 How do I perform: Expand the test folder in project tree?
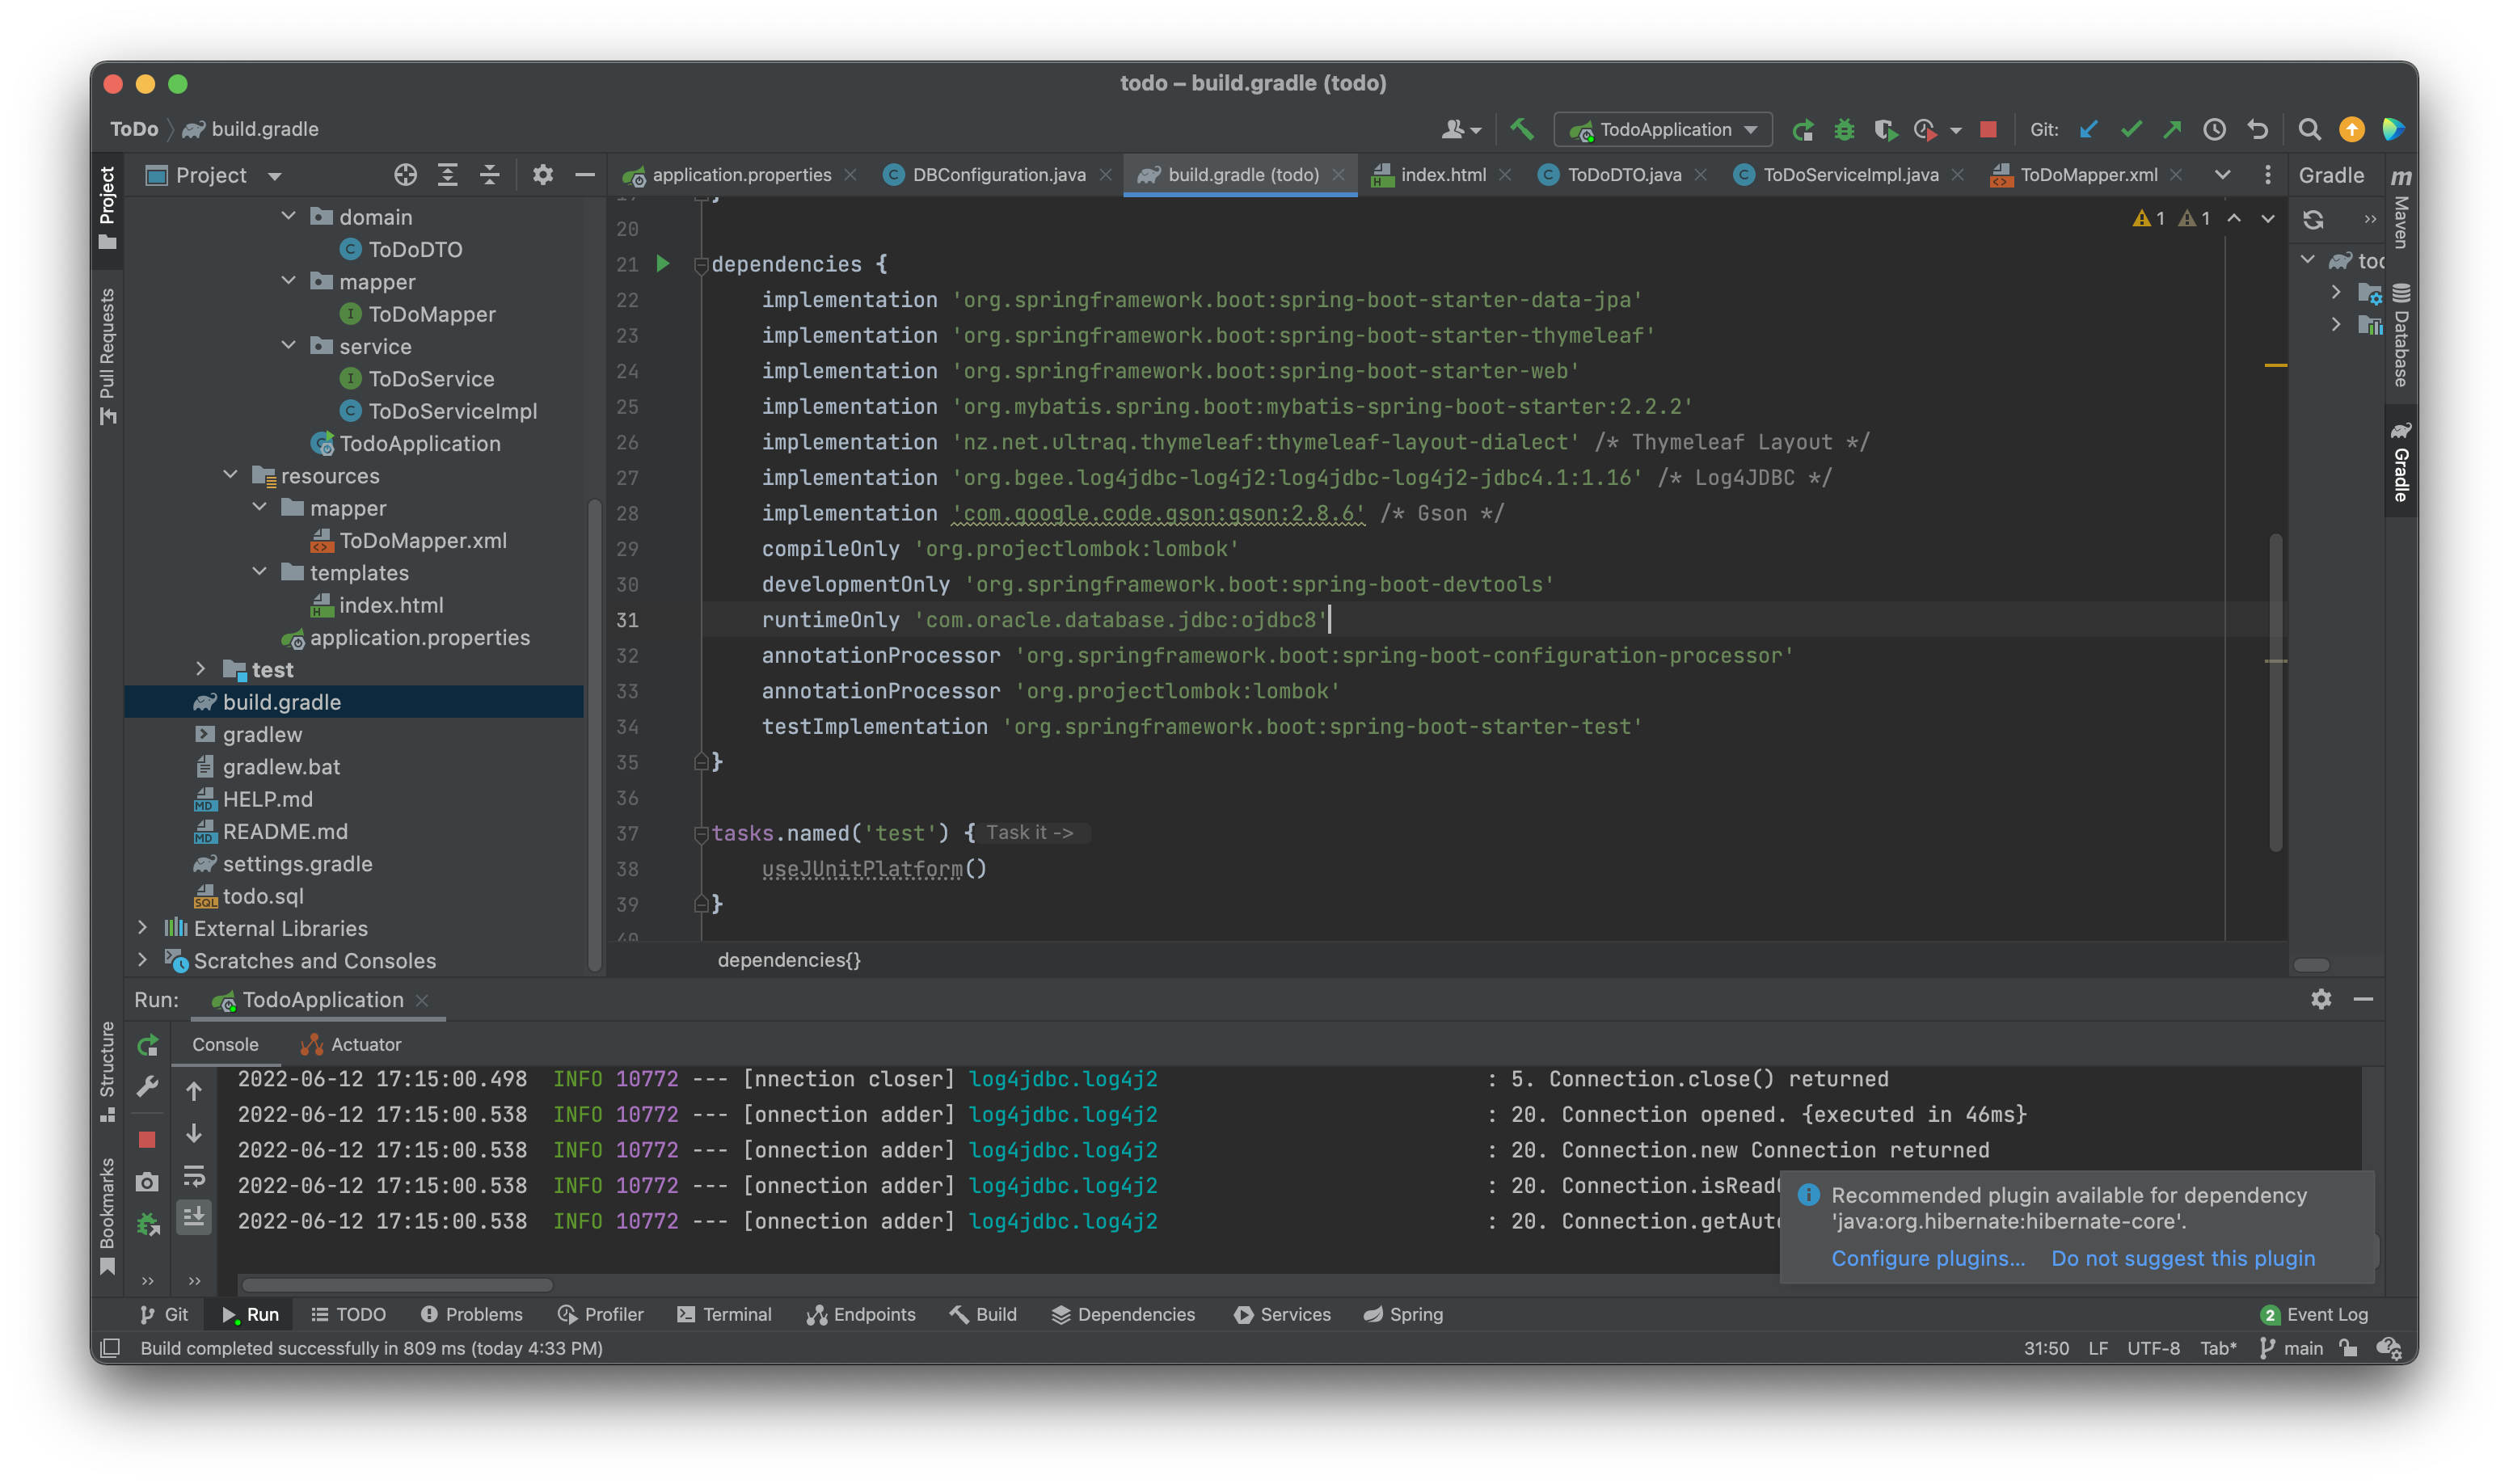pyautogui.click(x=201, y=669)
